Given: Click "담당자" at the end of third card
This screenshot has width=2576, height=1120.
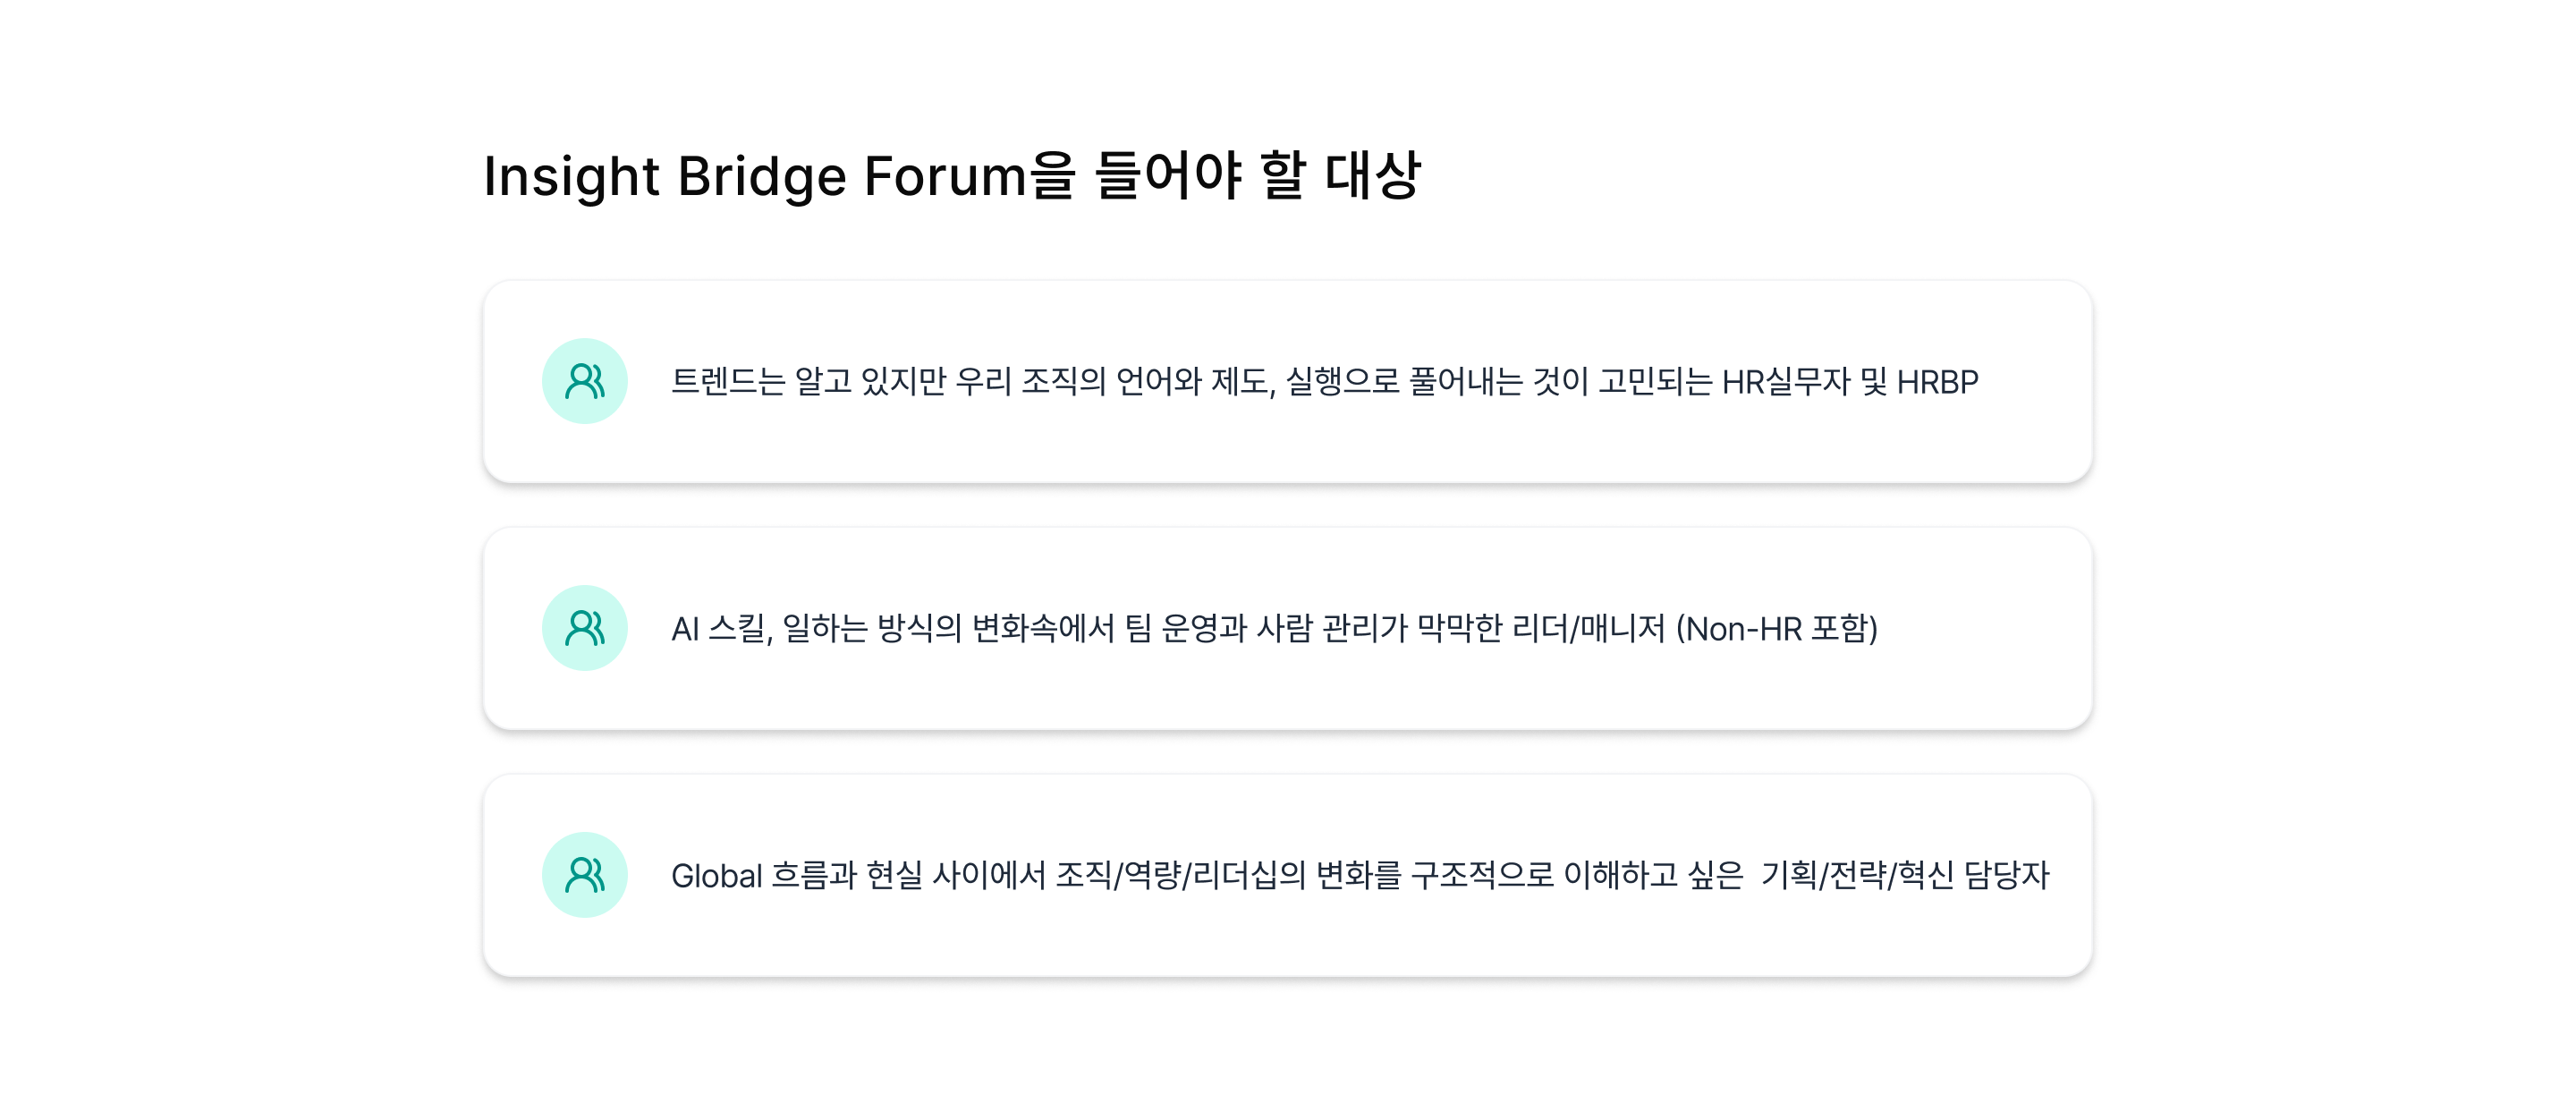Looking at the screenshot, I should tap(2006, 876).
